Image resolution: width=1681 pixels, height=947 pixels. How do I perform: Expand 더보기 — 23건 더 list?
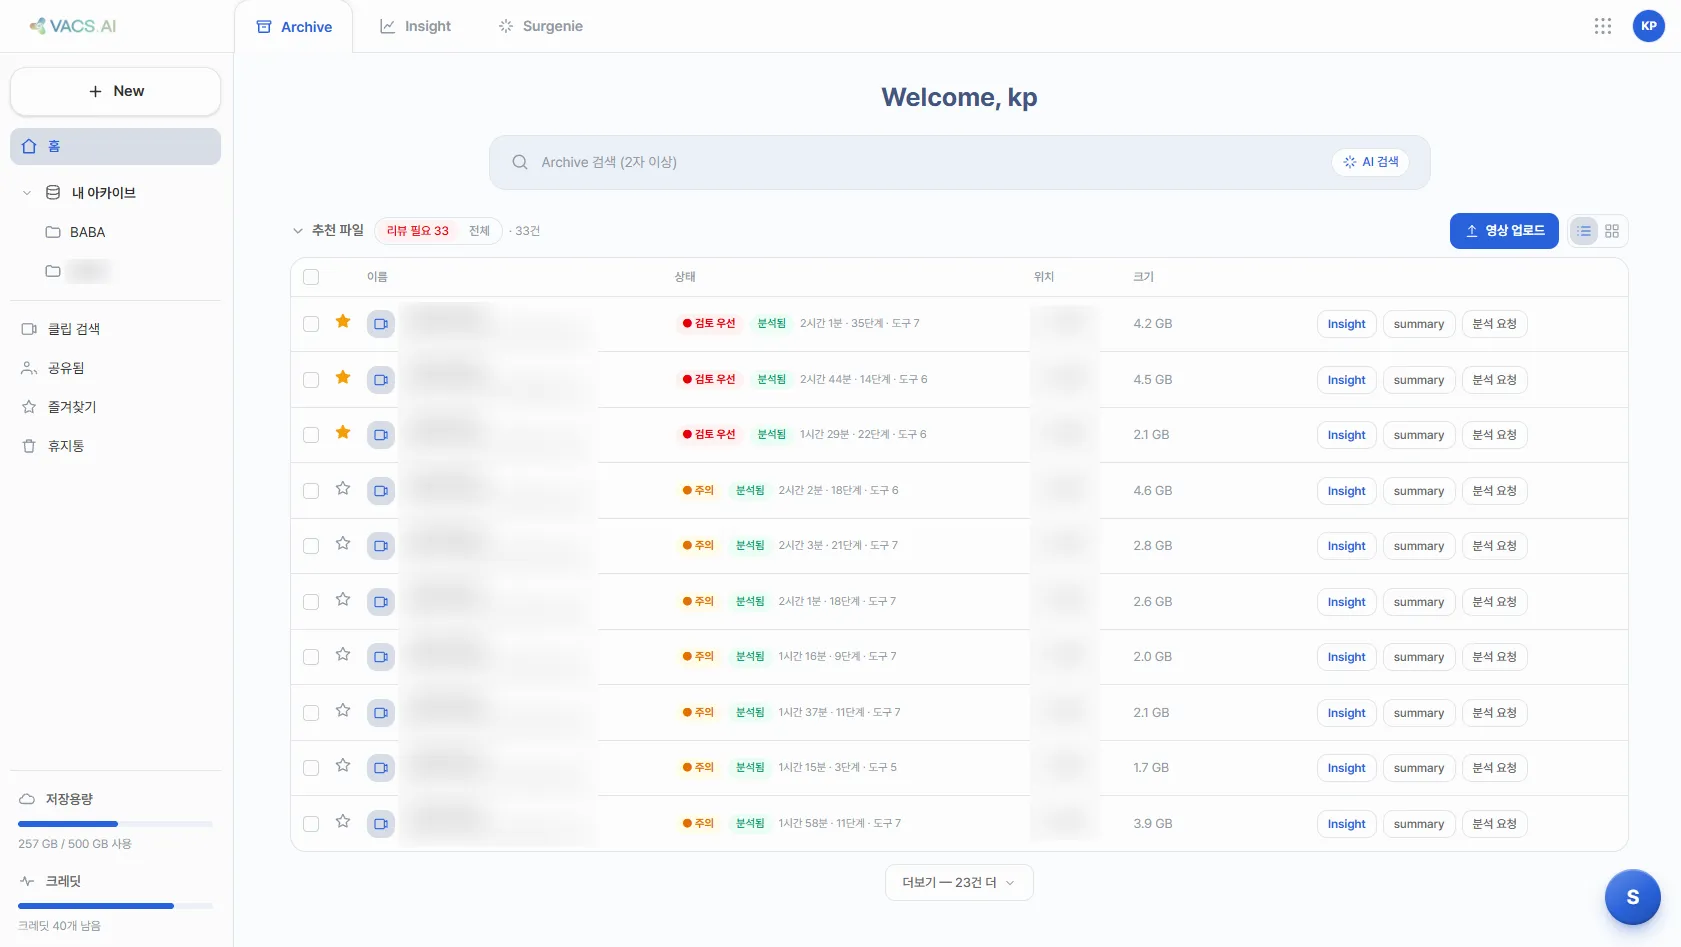[x=959, y=883]
